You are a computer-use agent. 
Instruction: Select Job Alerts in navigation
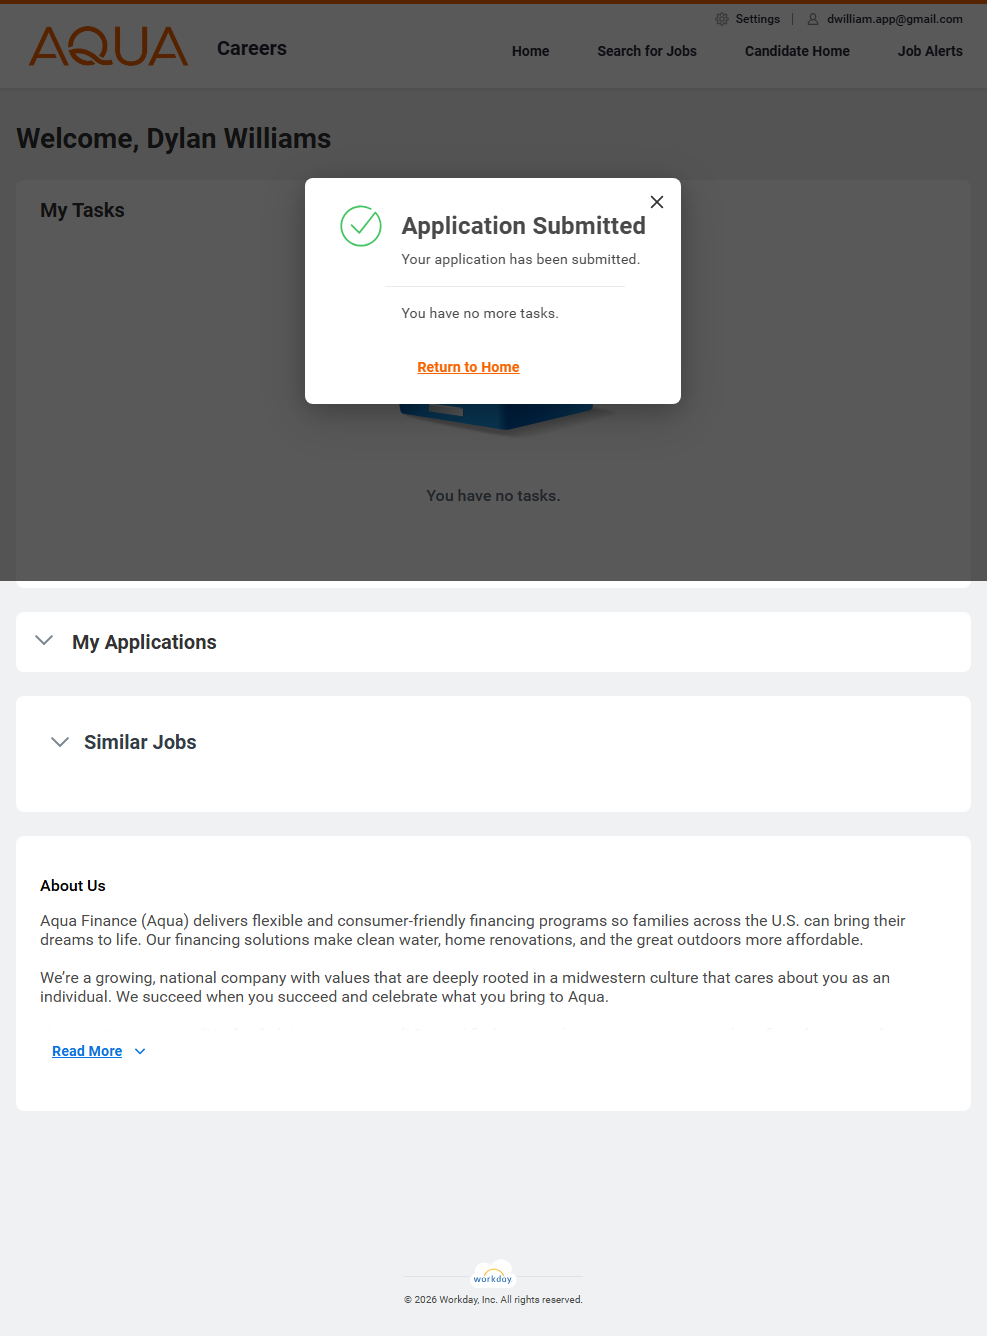pyautogui.click(x=930, y=51)
